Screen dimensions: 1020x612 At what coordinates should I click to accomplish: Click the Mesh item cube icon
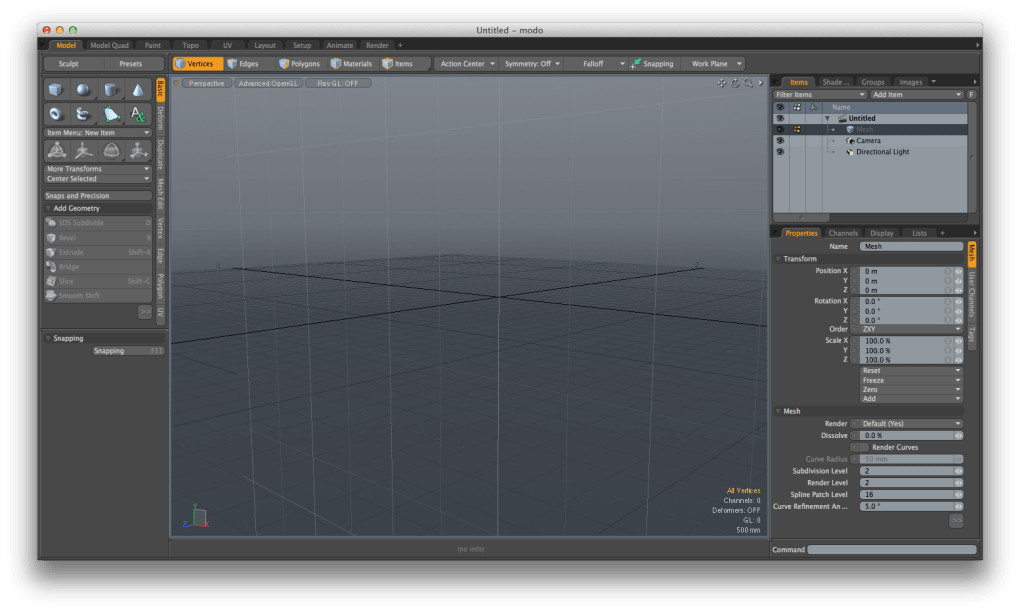pyautogui.click(x=850, y=129)
